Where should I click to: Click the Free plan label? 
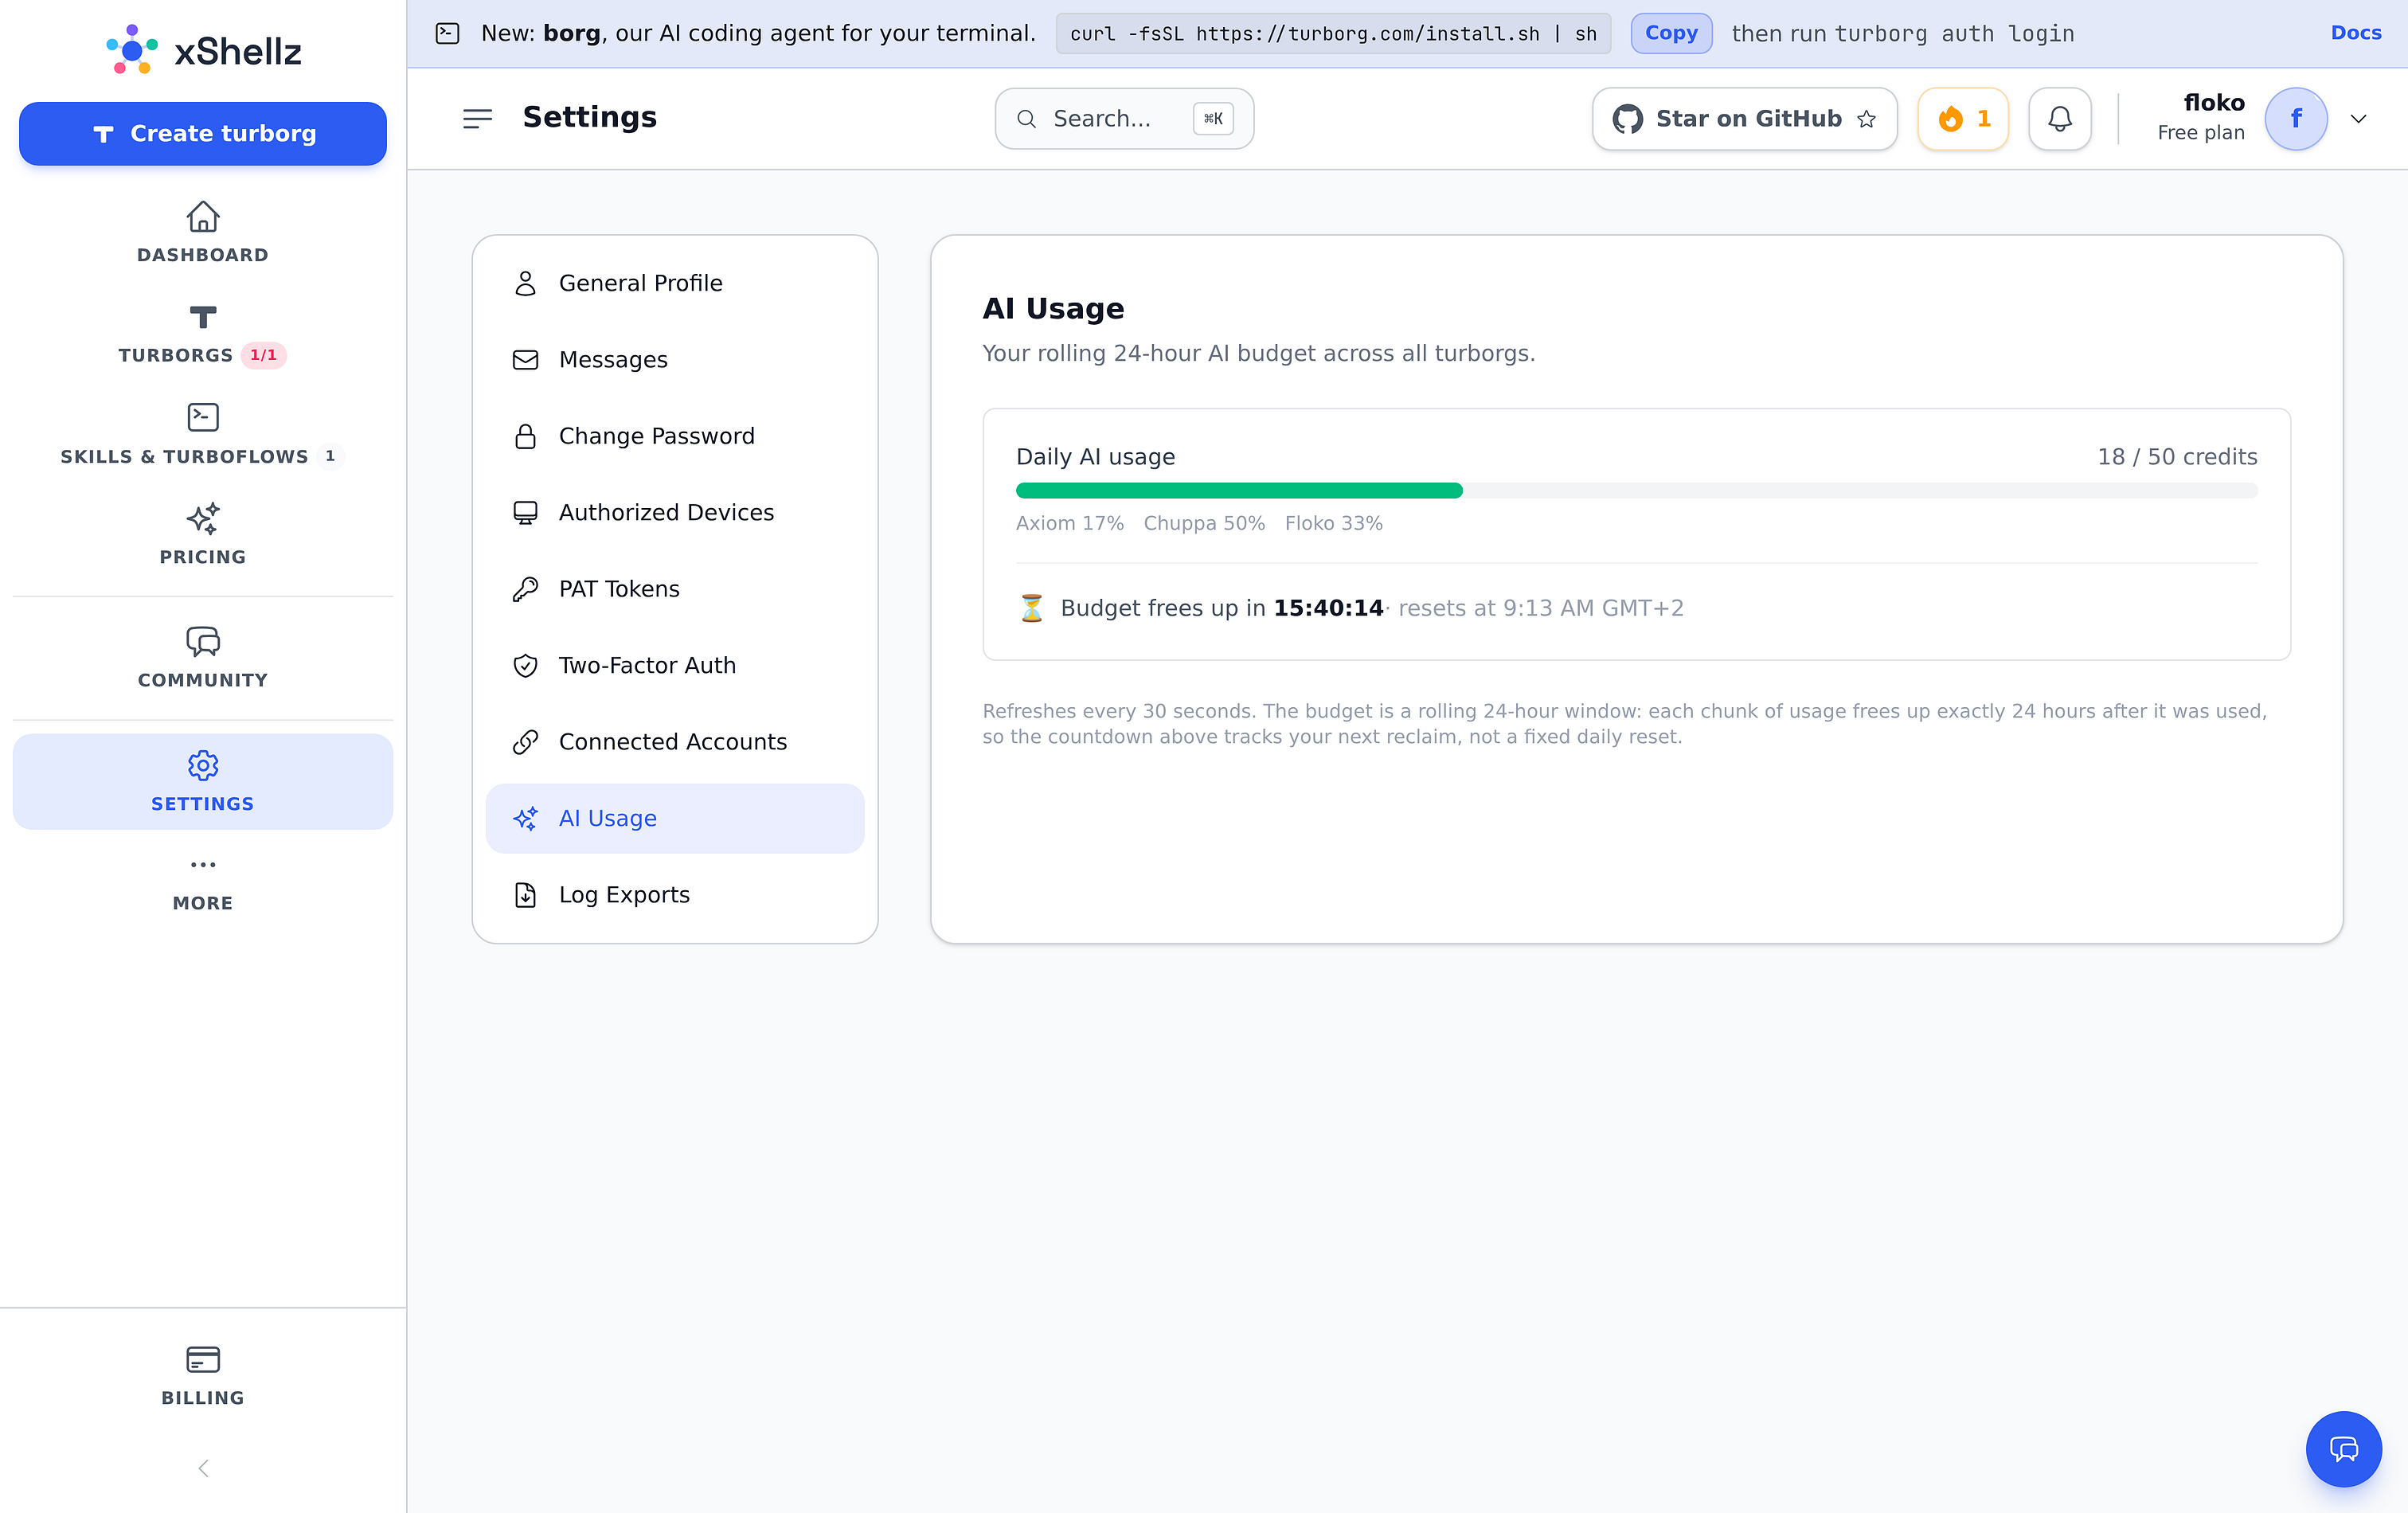2200,133
